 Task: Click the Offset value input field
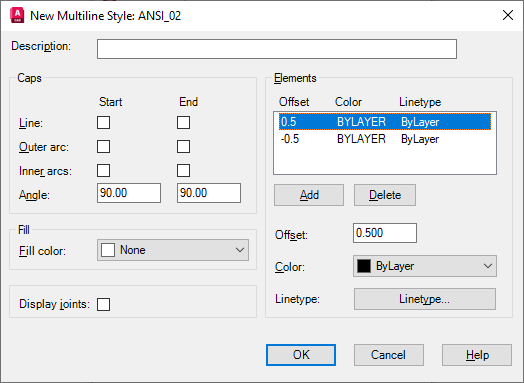point(385,233)
